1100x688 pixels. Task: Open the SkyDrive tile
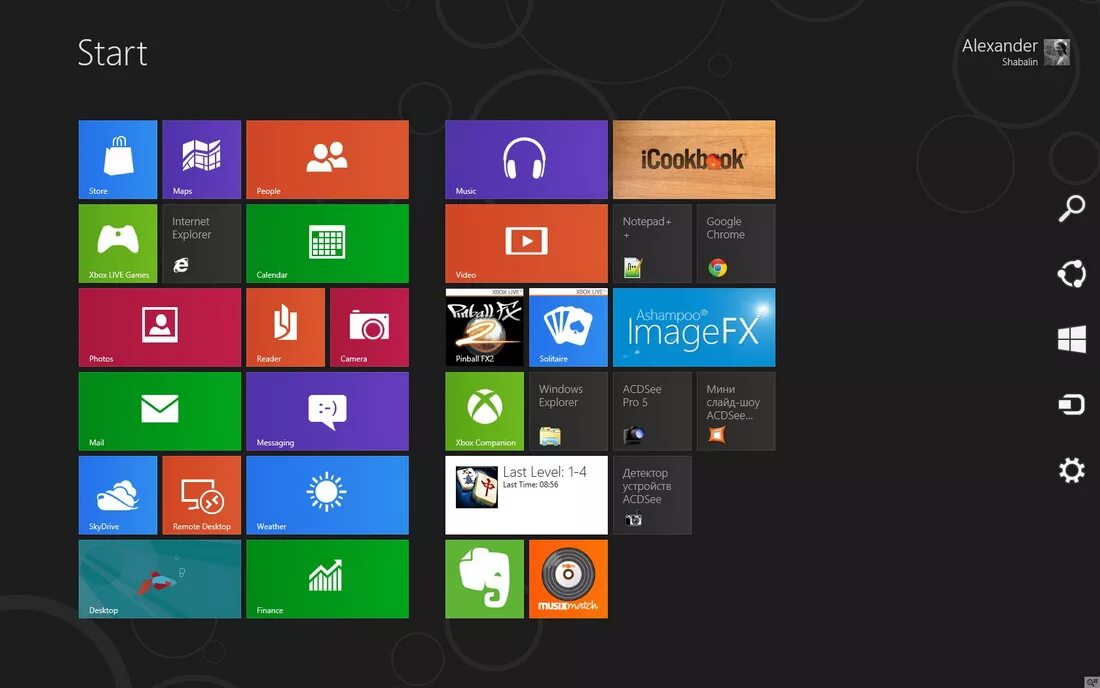click(118, 495)
